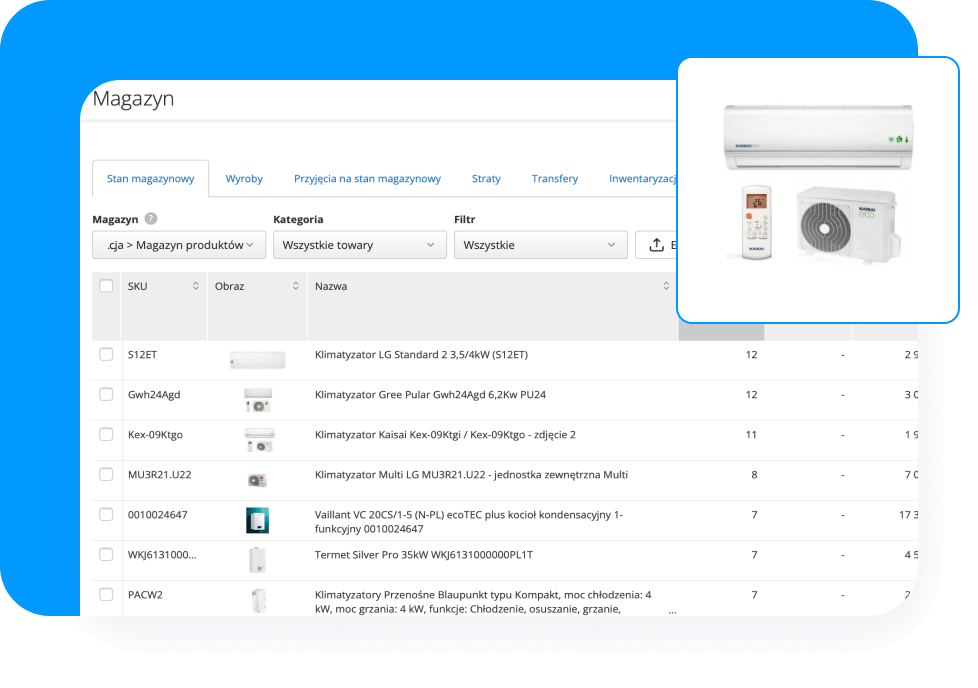Viewport: 978px width, 688px height.
Task: Click the Termet Silver Pro product image
Action: (257, 558)
